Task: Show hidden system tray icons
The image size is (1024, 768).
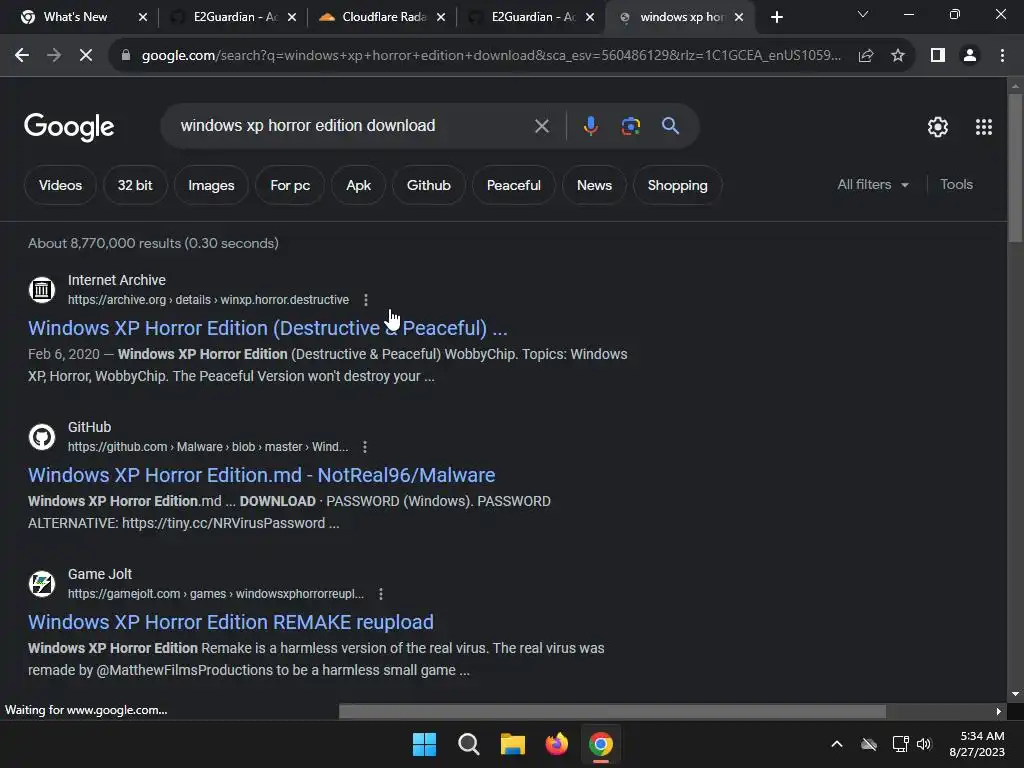Action: click(x=837, y=744)
